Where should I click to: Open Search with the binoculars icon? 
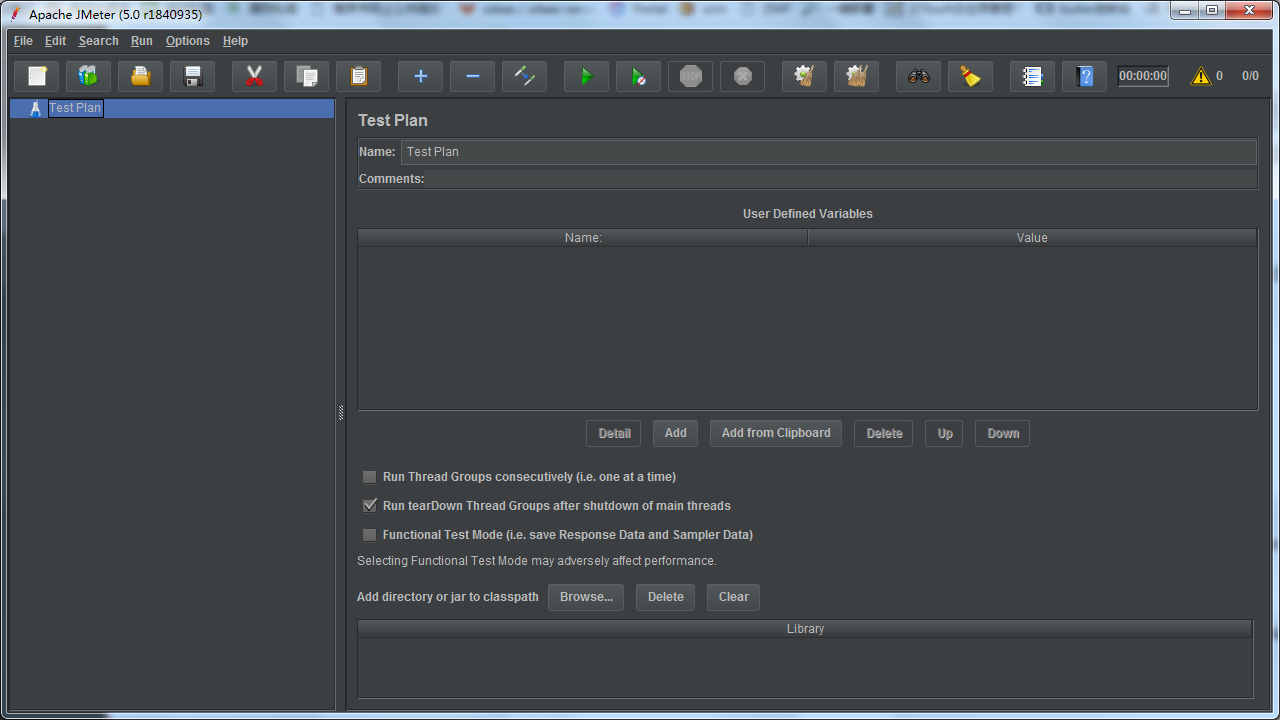click(x=919, y=76)
